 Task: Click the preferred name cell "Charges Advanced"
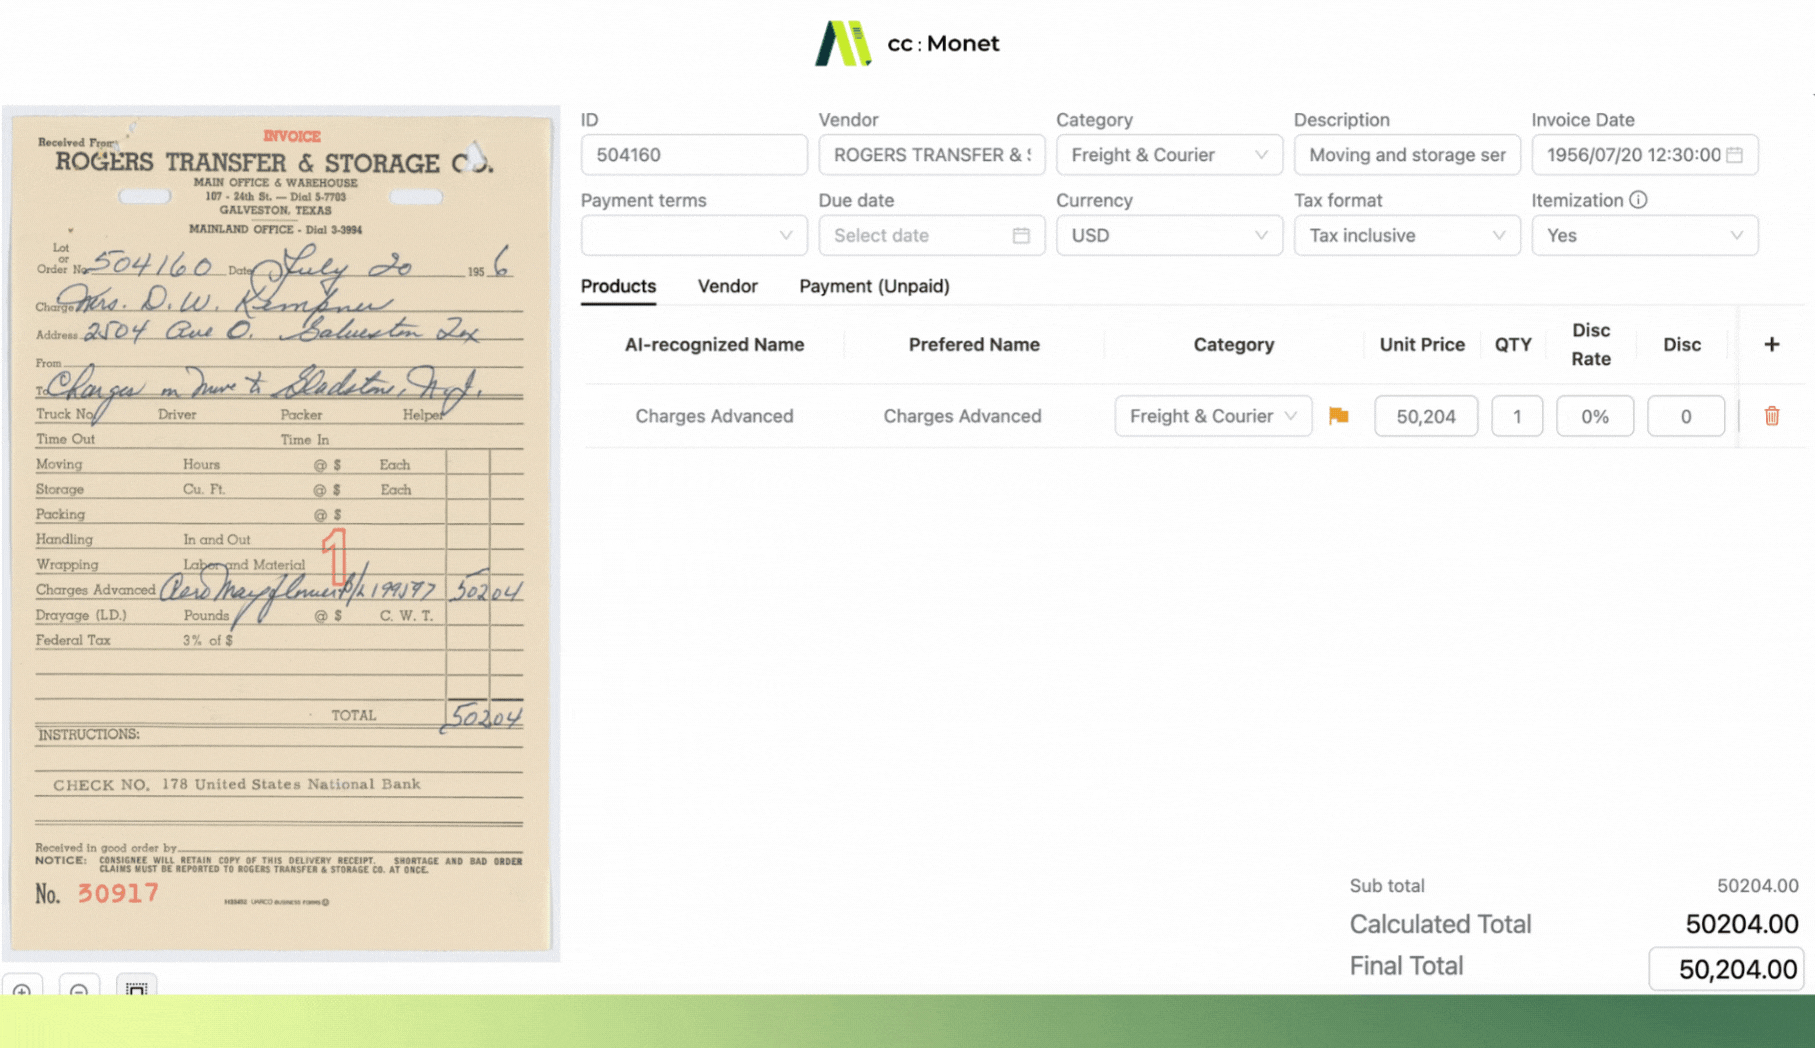[x=962, y=416]
